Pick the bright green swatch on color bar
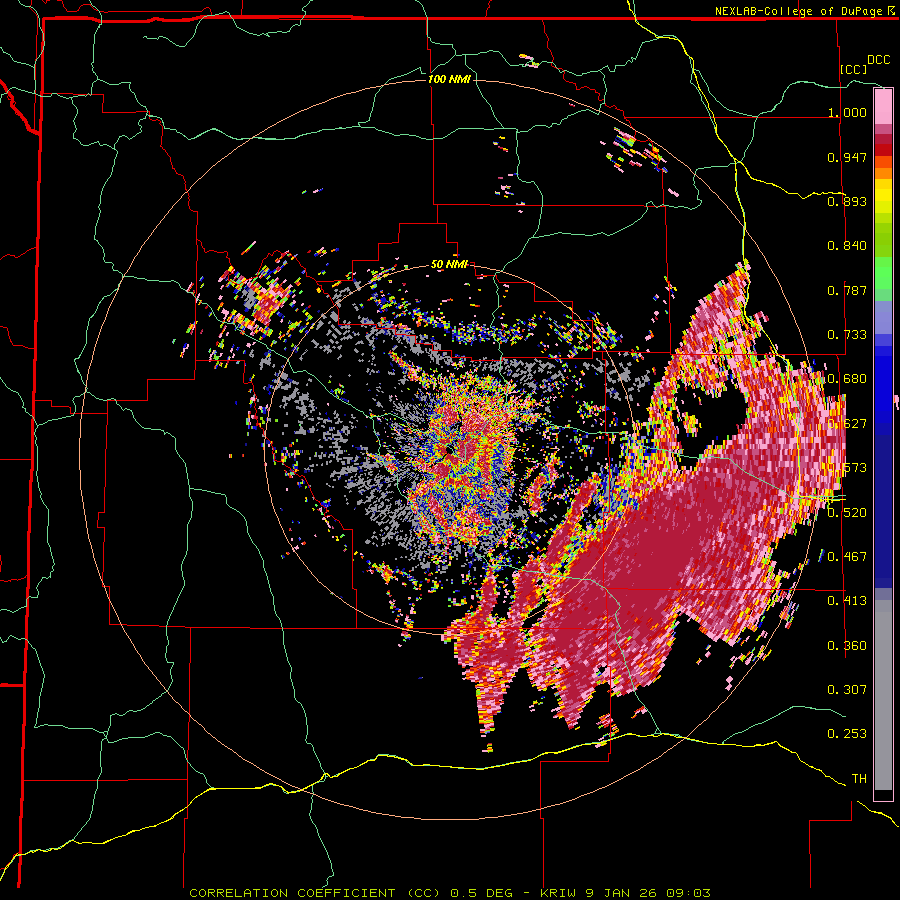The width and height of the screenshot is (900, 900). pos(883,273)
